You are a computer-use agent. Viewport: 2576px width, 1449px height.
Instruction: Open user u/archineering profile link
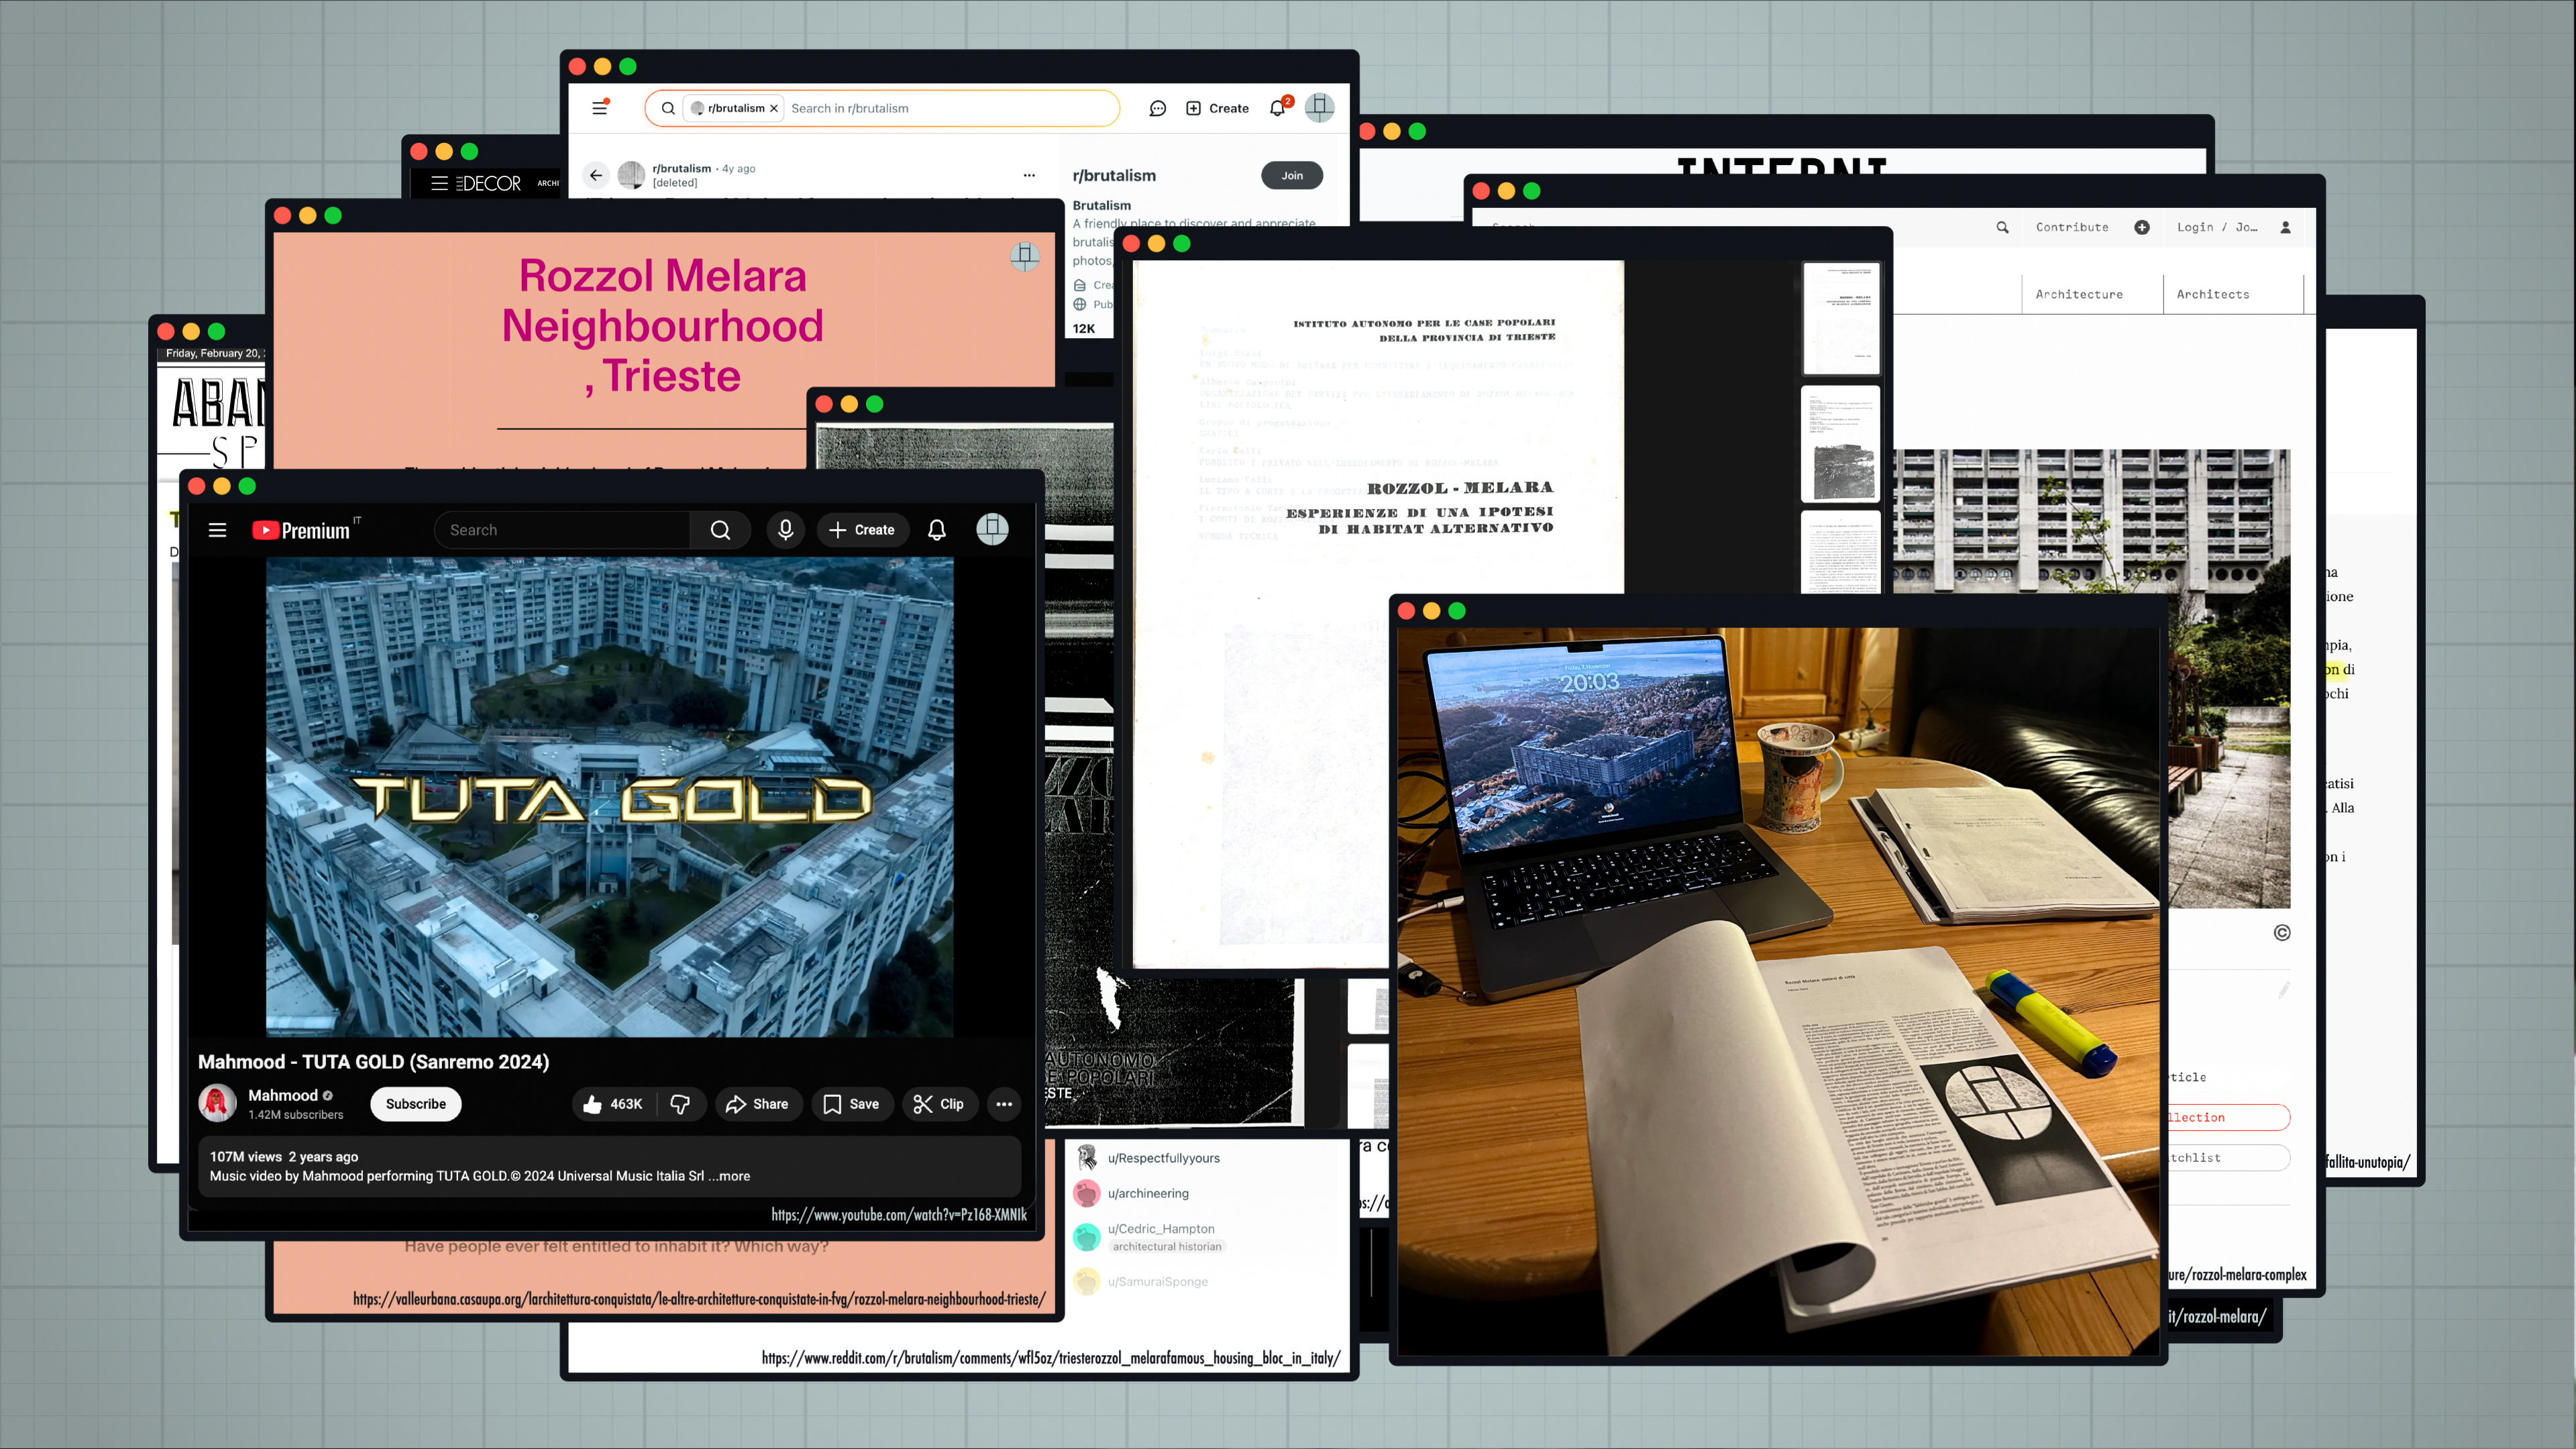click(x=1148, y=1193)
